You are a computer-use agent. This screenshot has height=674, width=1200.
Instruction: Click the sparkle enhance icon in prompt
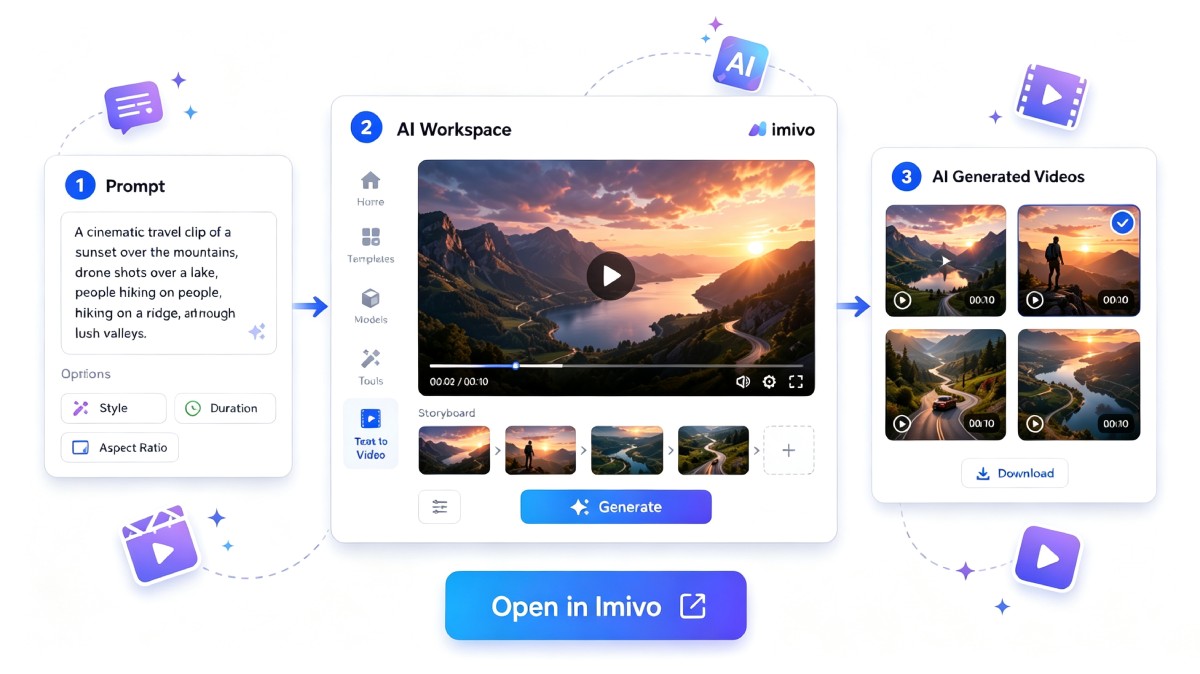click(x=257, y=332)
